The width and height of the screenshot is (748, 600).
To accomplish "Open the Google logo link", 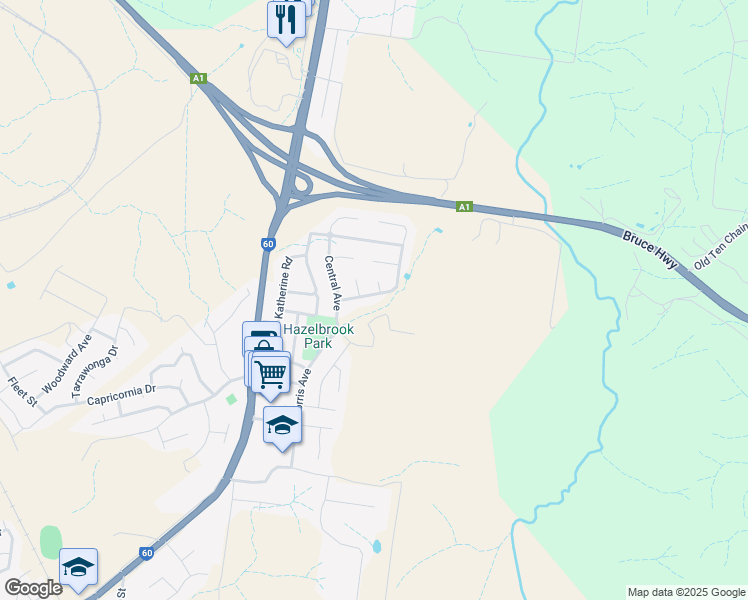I will pyautogui.click(x=33, y=588).
